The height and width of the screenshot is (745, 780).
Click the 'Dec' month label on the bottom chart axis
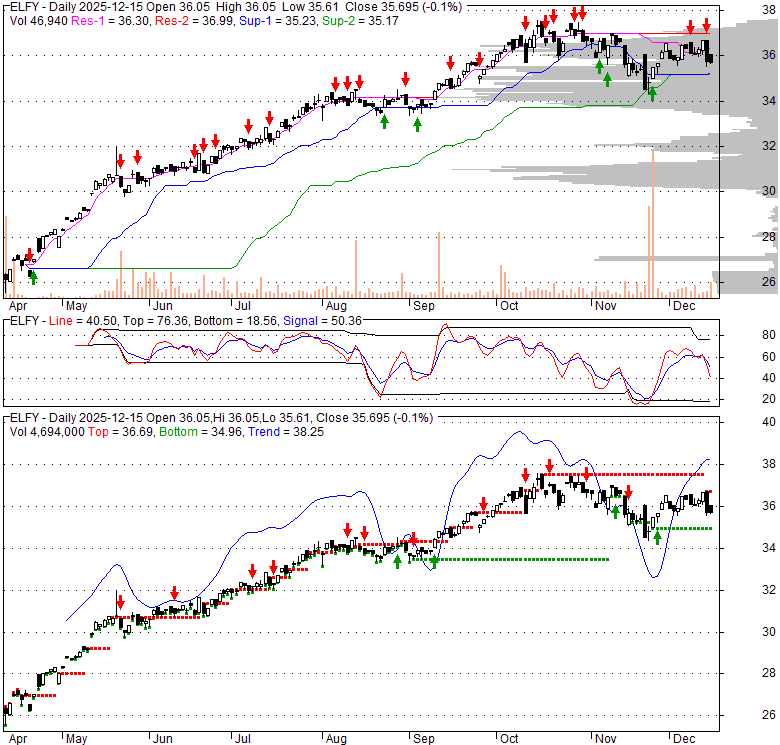(x=684, y=739)
